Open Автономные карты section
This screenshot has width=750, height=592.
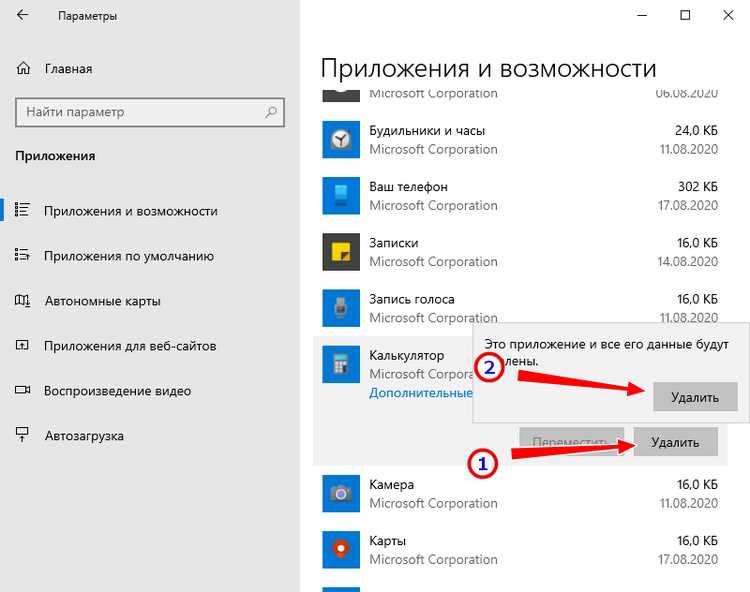(102, 301)
